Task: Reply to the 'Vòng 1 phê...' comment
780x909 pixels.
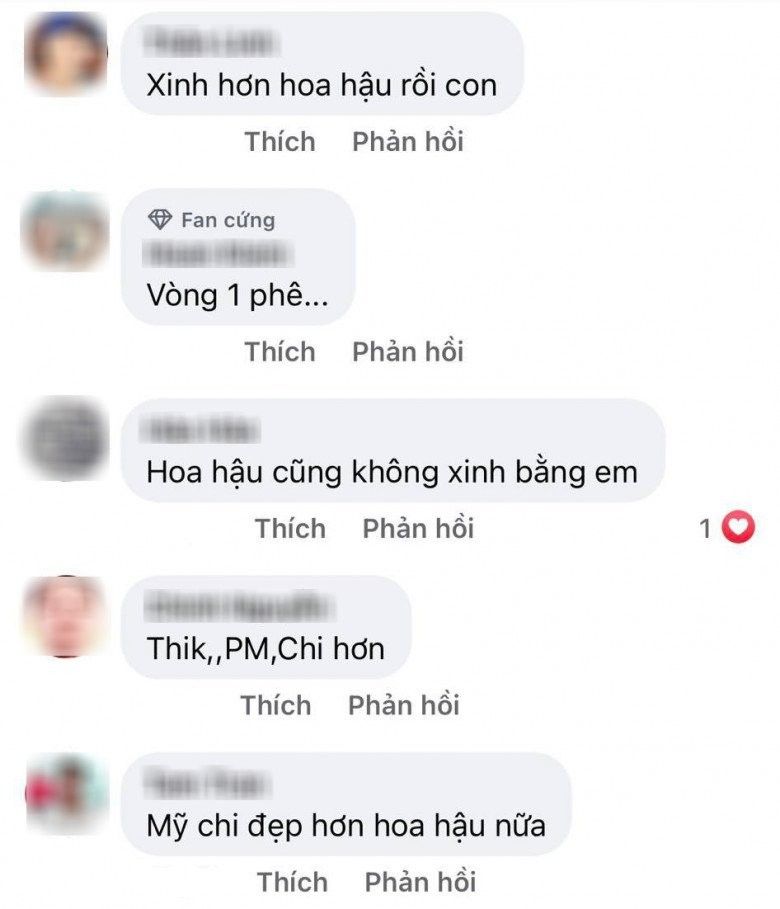Action: pyautogui.click(x=408, y=351)
